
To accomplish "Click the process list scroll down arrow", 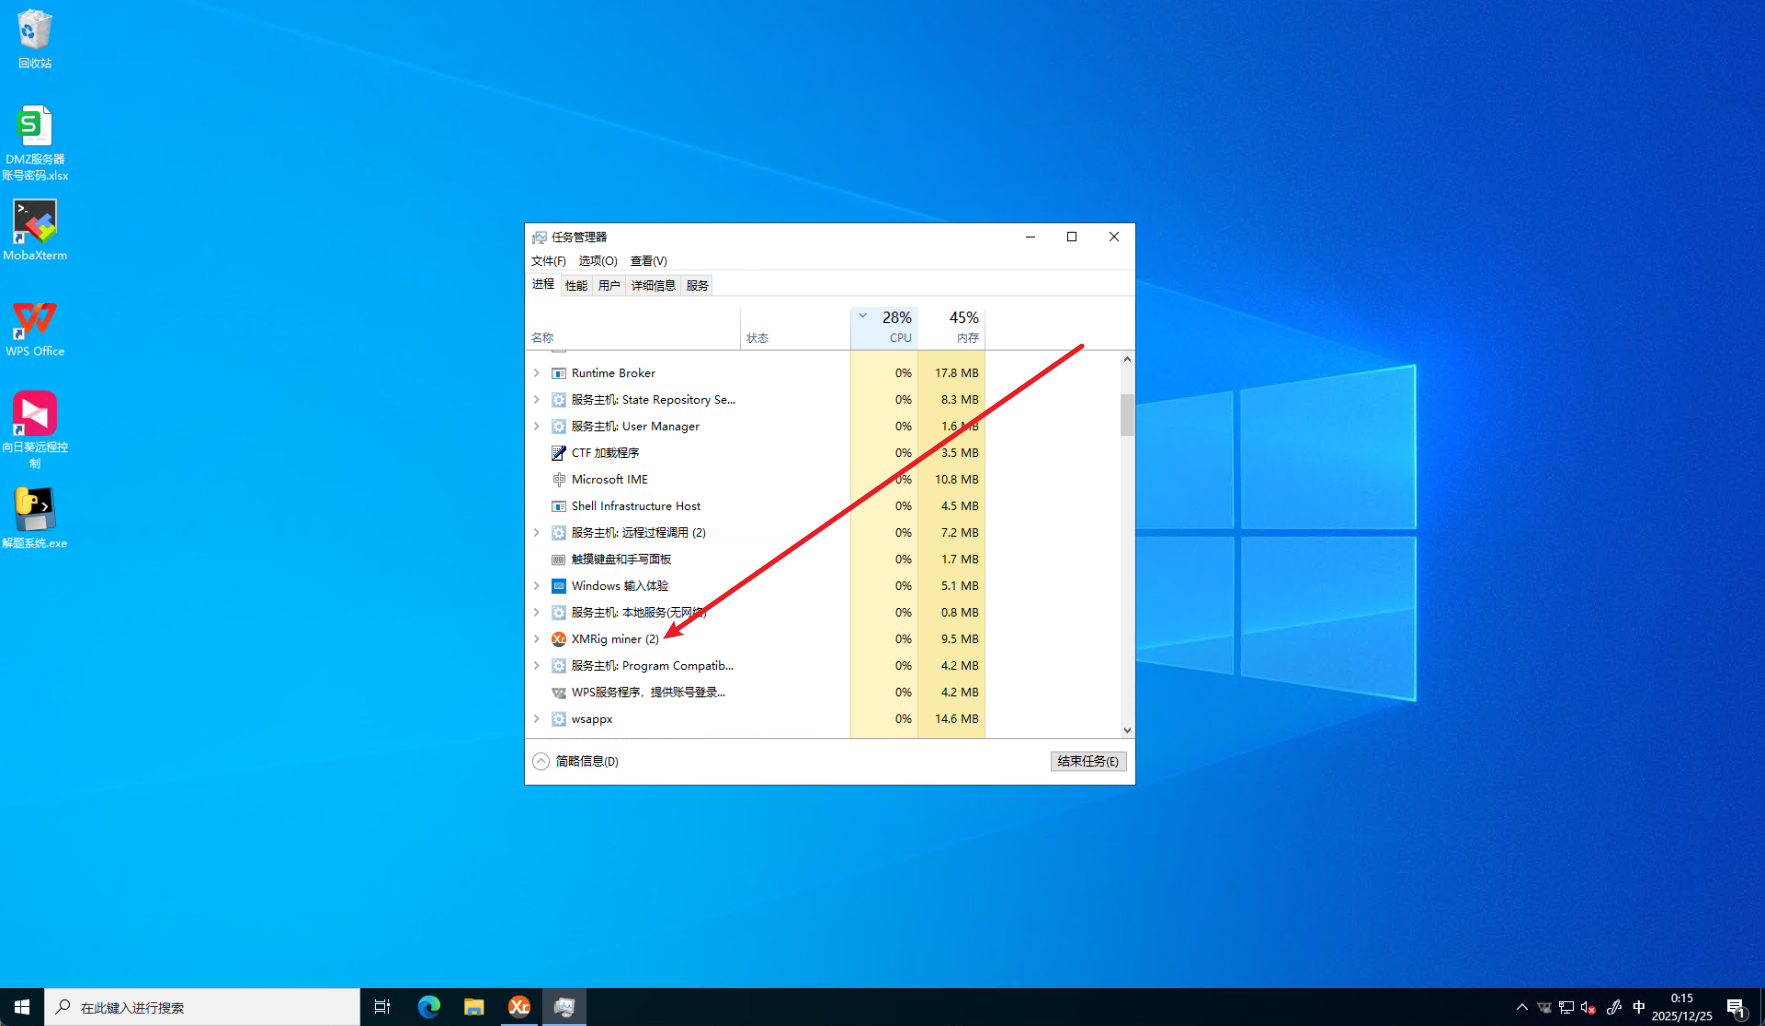I will click(1127, 730).
